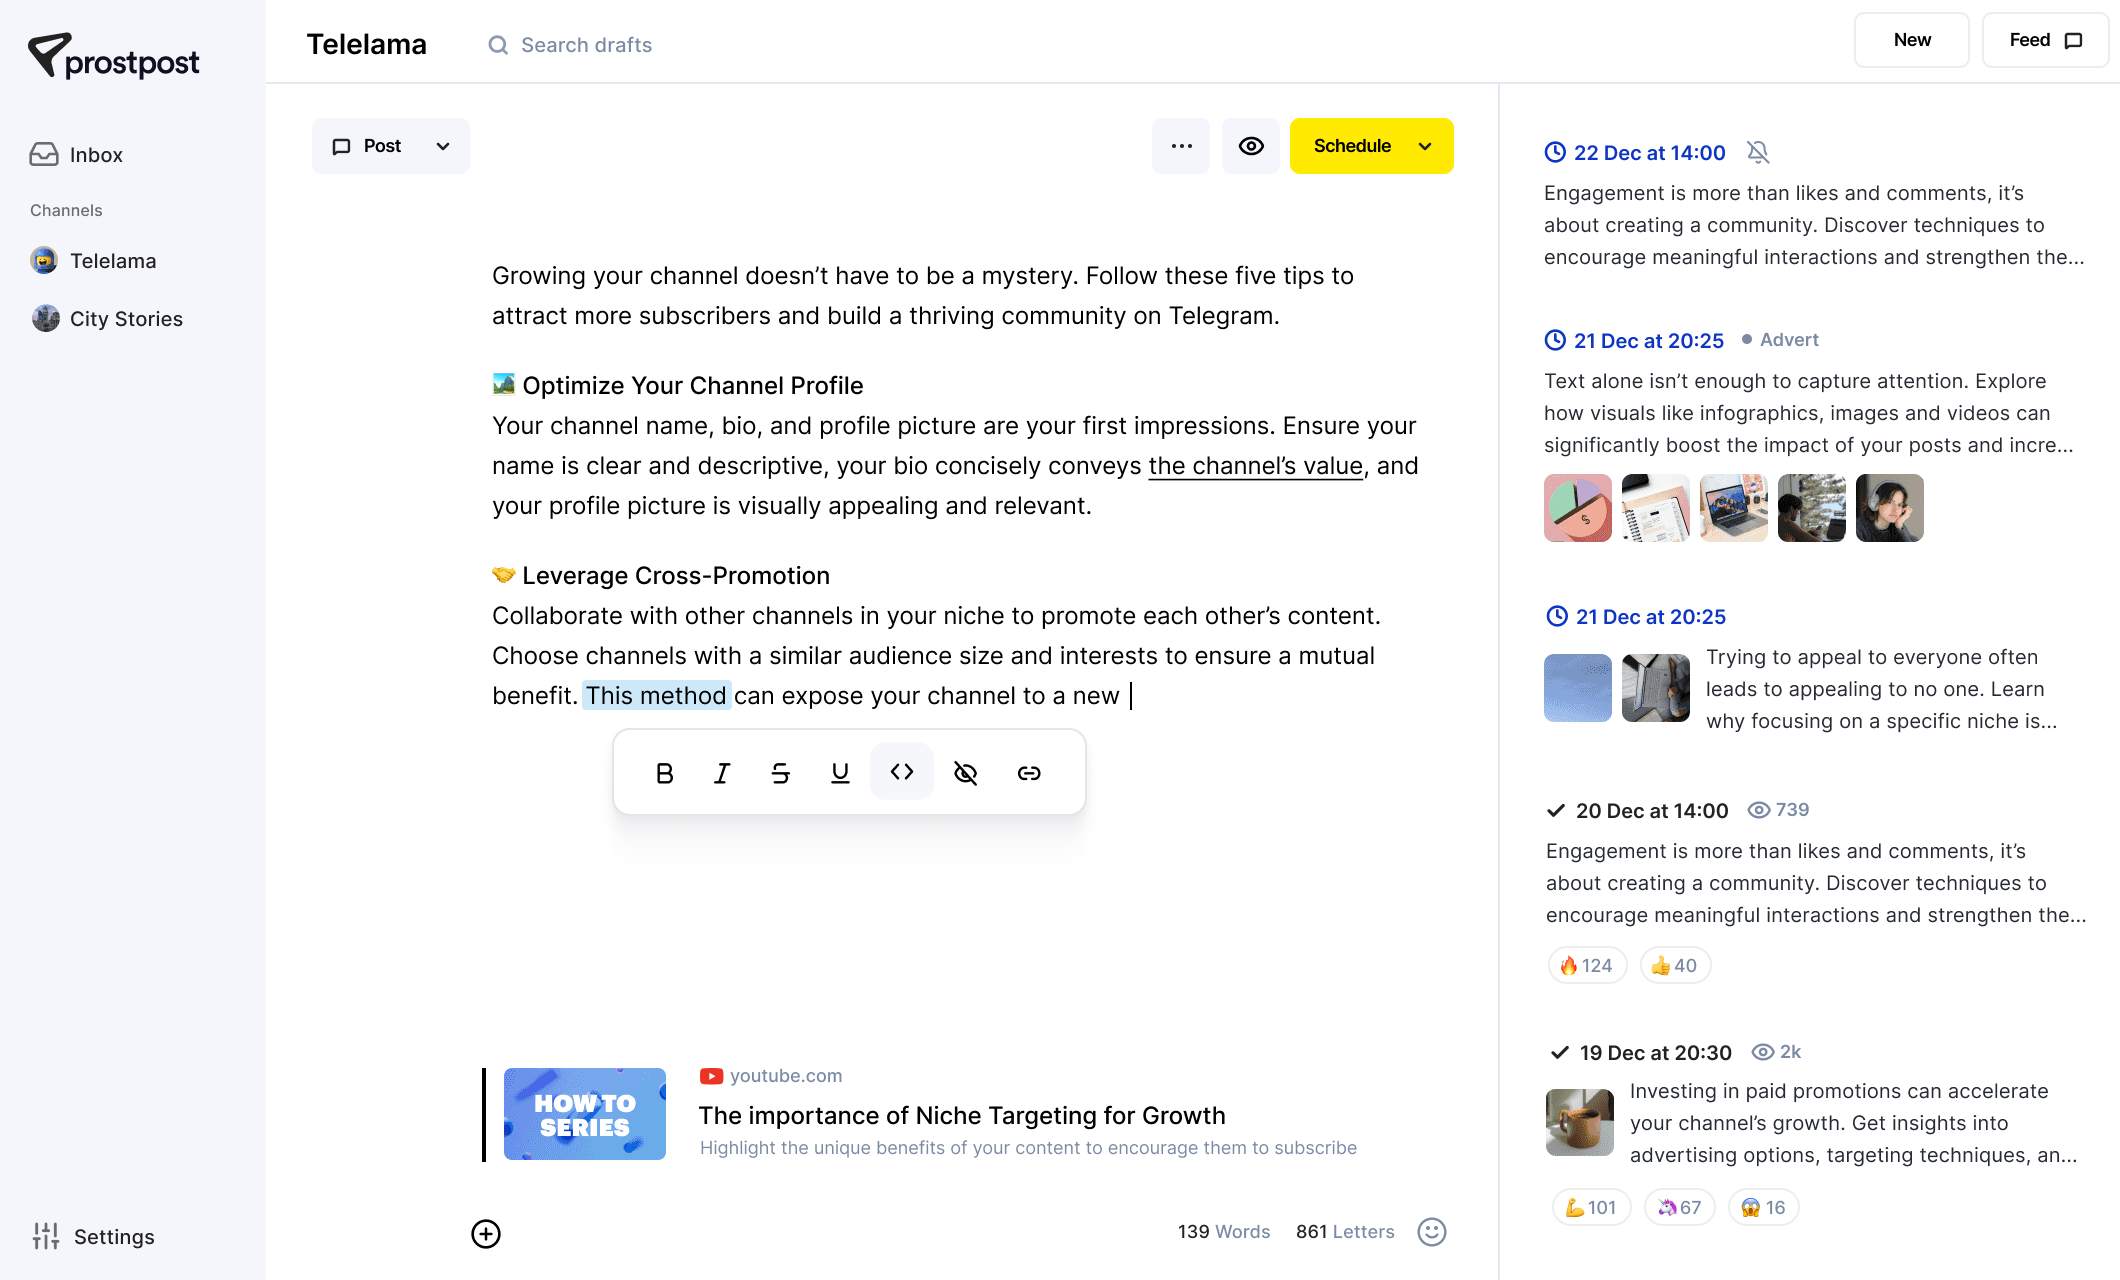
Task: Toggle spoiler hidden text formatting
Action: tap(965, 773)
